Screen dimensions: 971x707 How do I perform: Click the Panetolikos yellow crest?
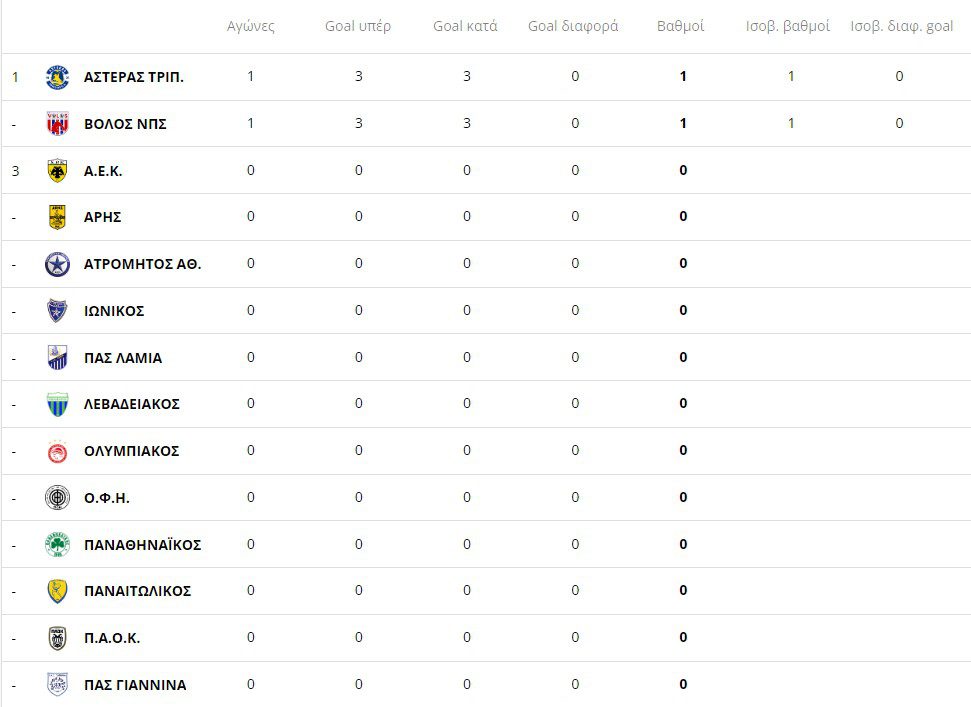point(57,591)
